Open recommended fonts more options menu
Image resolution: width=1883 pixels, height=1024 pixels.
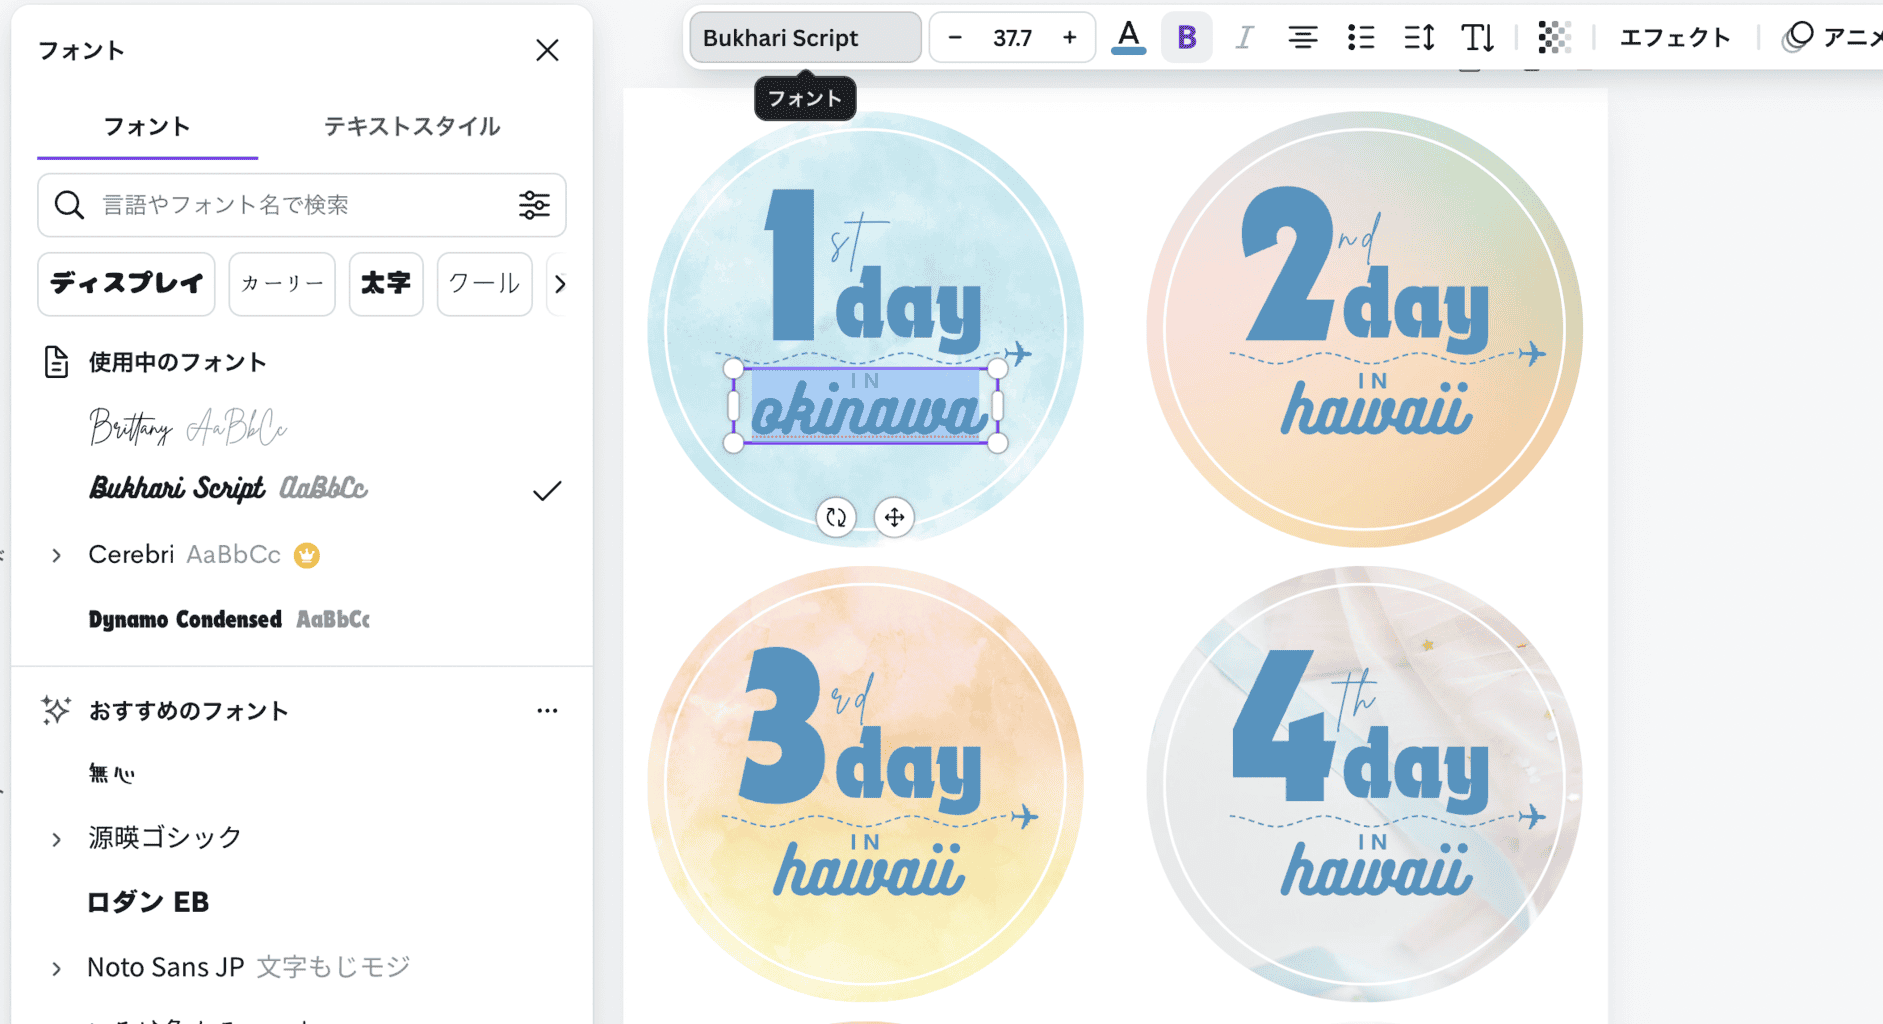(547, 711)
